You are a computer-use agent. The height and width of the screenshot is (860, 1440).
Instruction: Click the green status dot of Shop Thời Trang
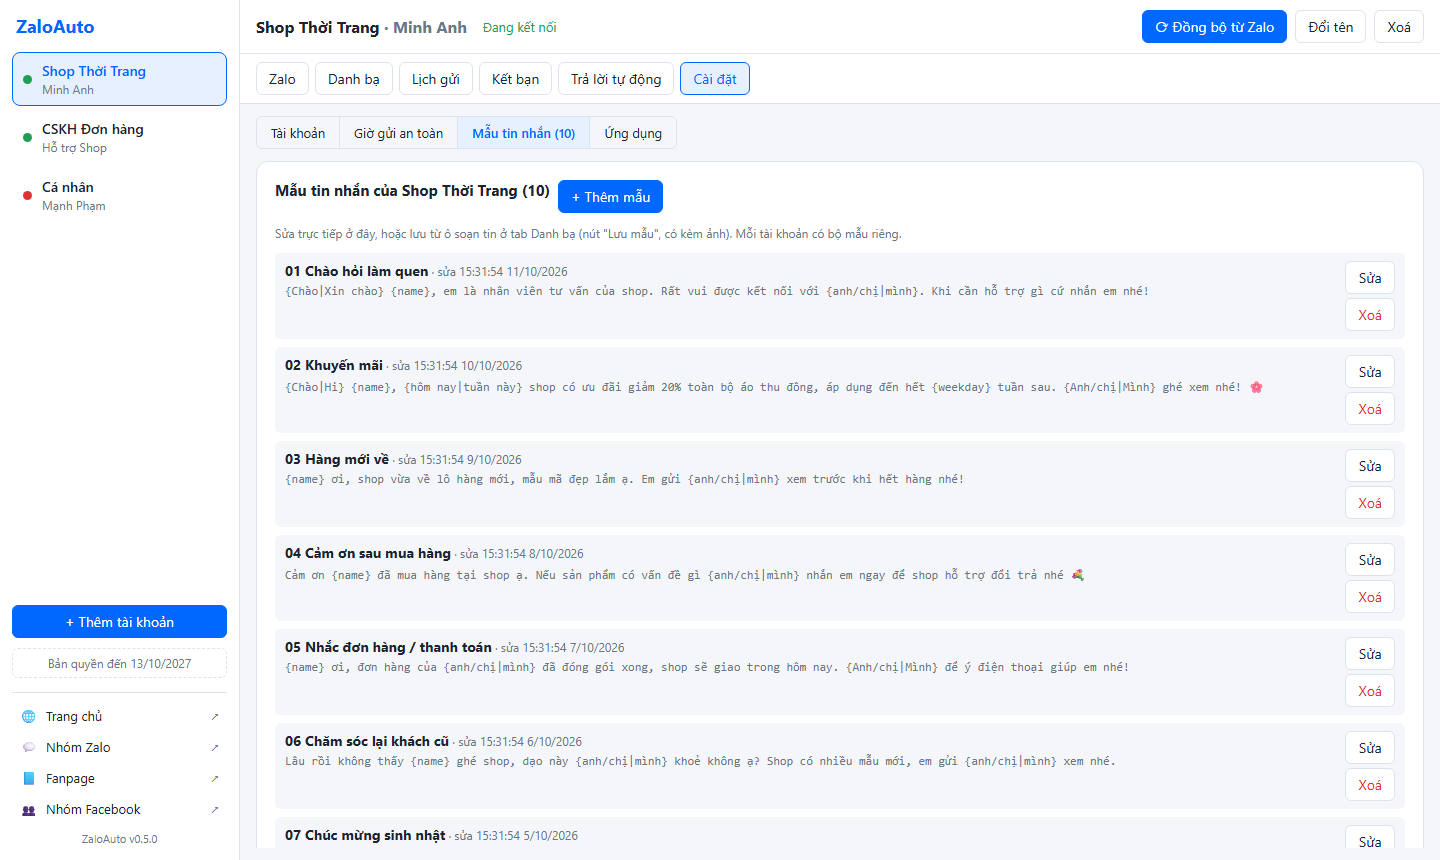tap(27, 80)
